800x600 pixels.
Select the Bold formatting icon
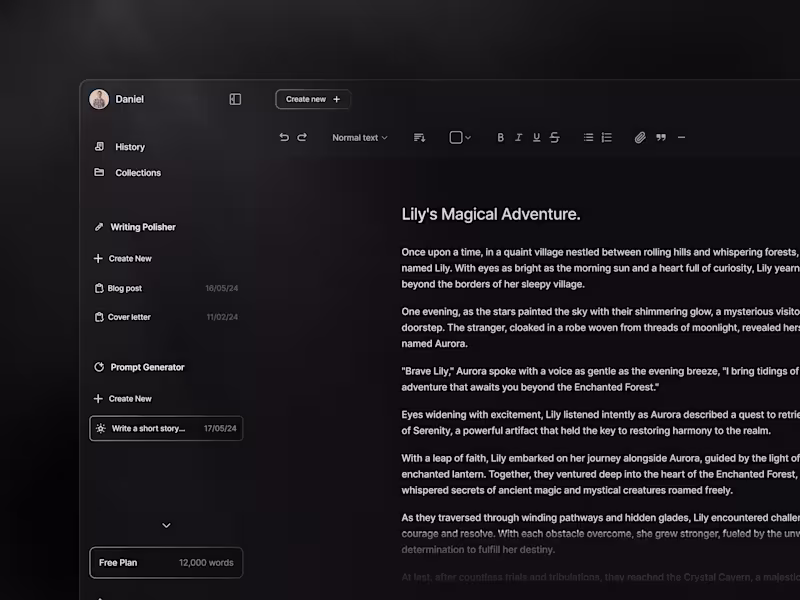(x=500, y=137)
